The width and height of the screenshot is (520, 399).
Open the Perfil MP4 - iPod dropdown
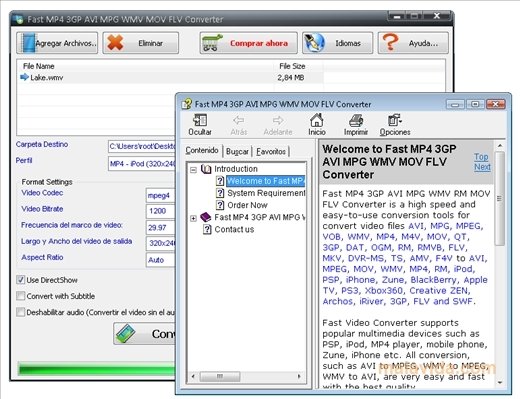coord(142,164)
